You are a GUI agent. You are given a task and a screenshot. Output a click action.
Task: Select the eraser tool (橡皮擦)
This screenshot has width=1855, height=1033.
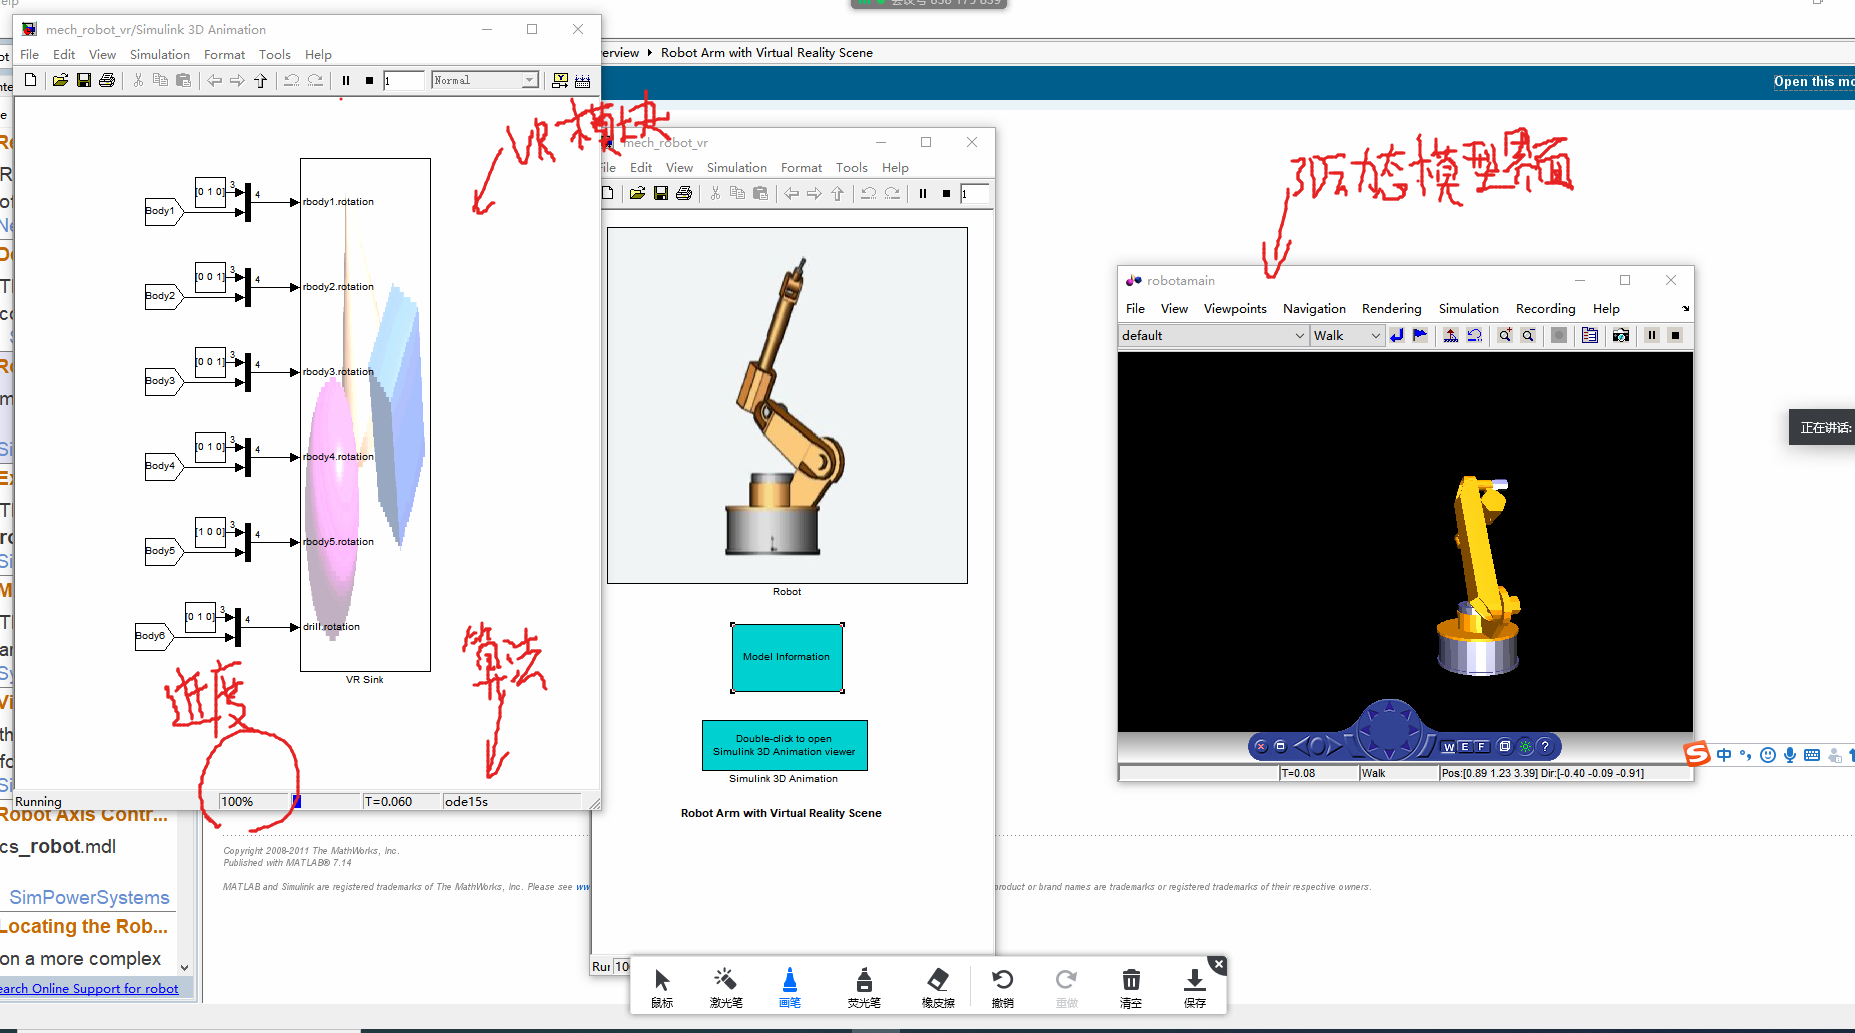coord(938,986)
